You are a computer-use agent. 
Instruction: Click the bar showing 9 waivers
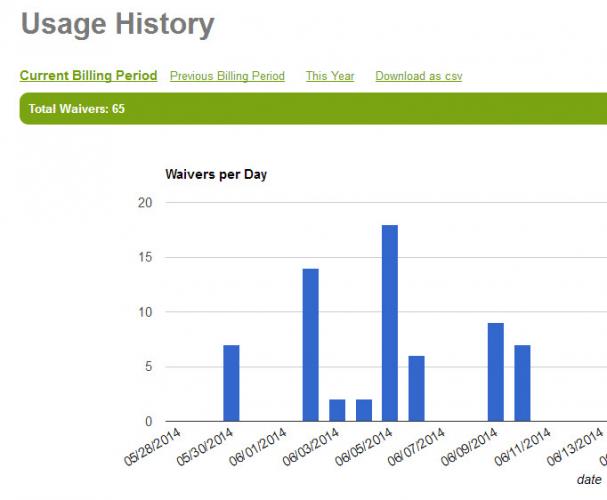[496, 372]
